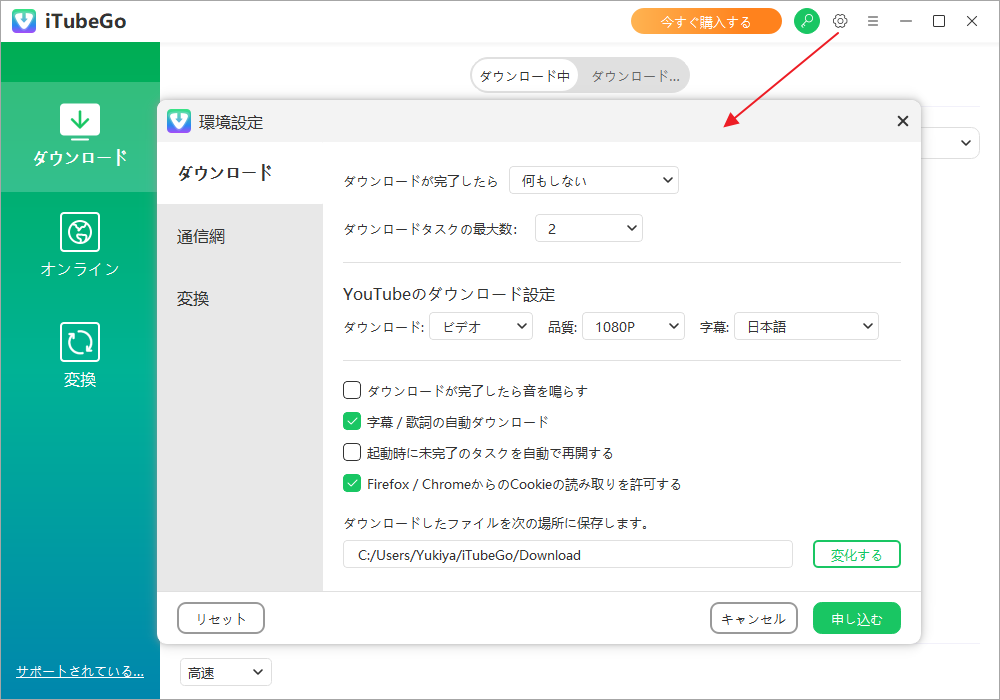This screenshot has height=700, width=1000.
Task: Click the 今すぐ購入する button
Action: [706, 22]
